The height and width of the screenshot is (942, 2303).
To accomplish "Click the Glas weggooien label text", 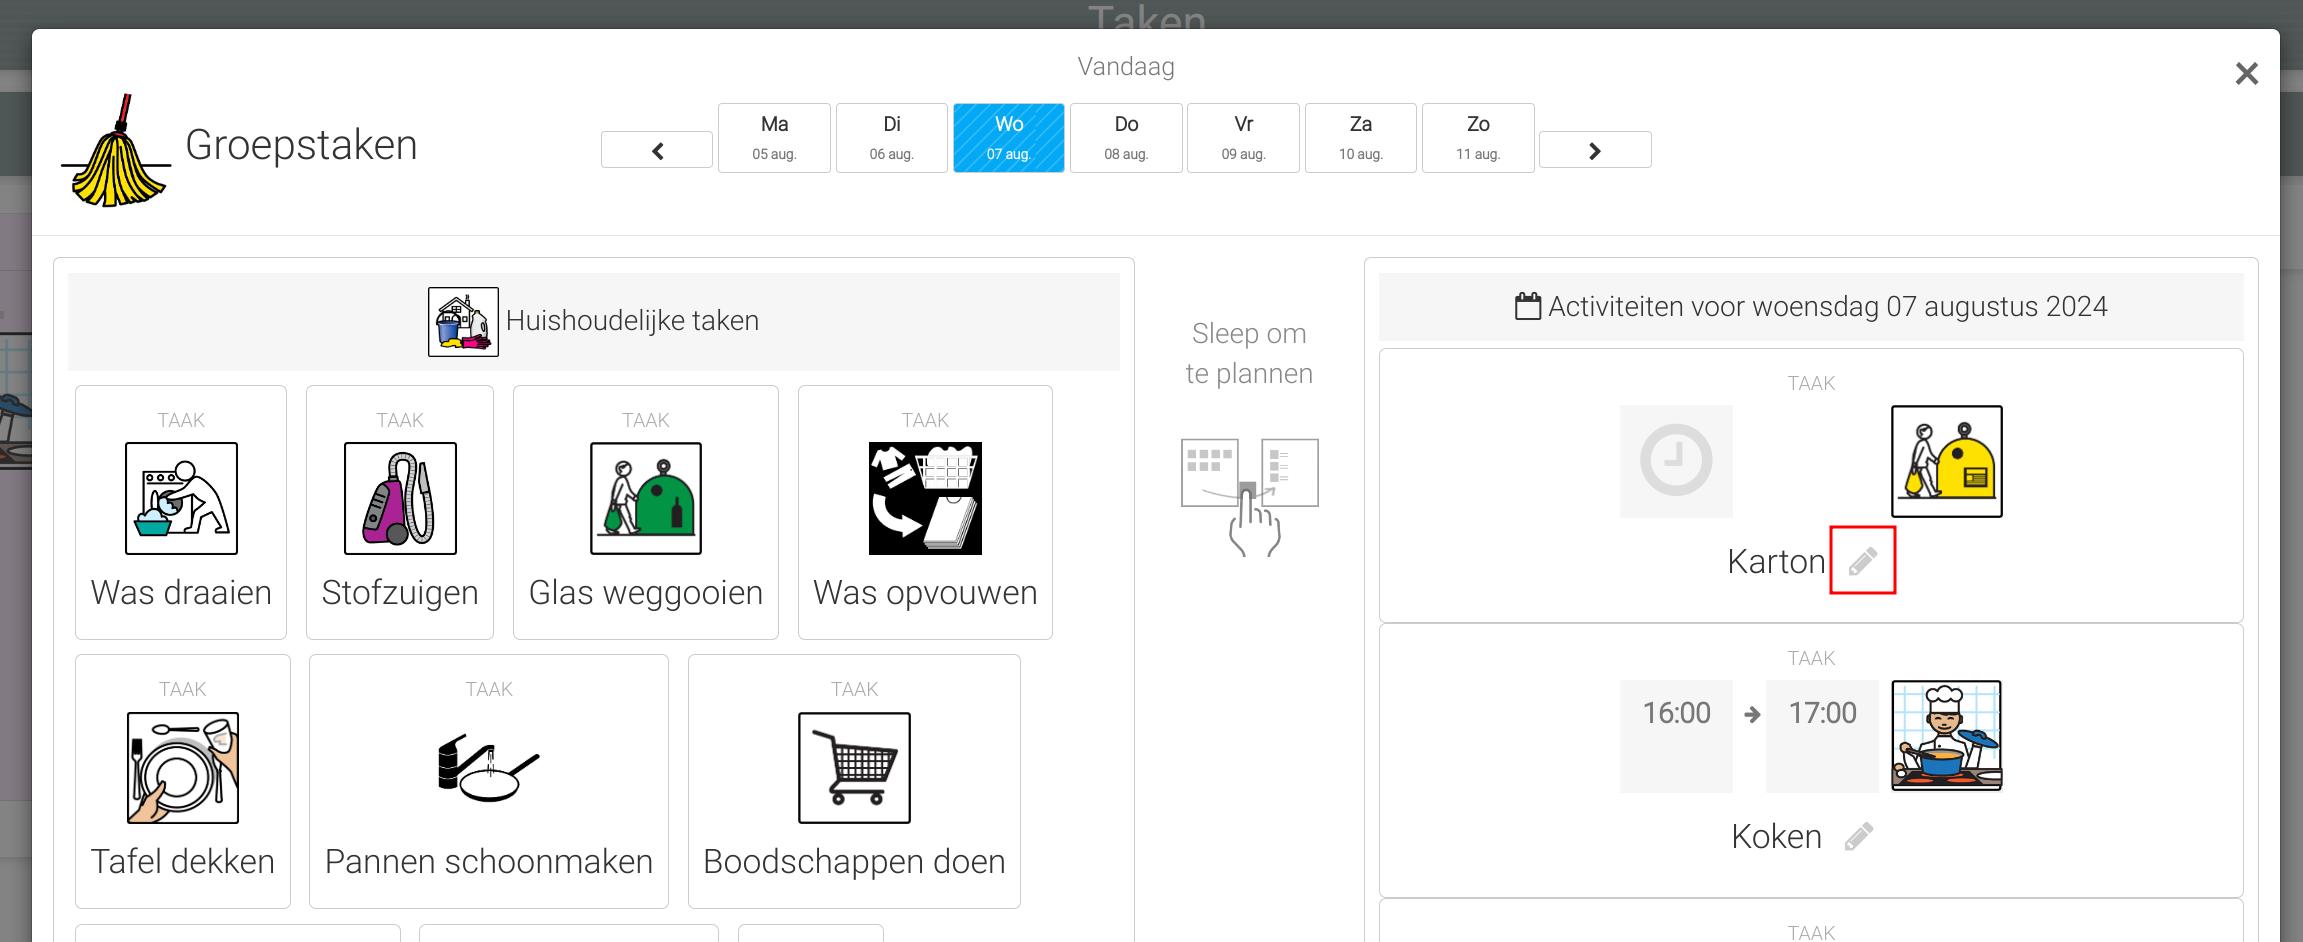I will click(x=646, y=593).
